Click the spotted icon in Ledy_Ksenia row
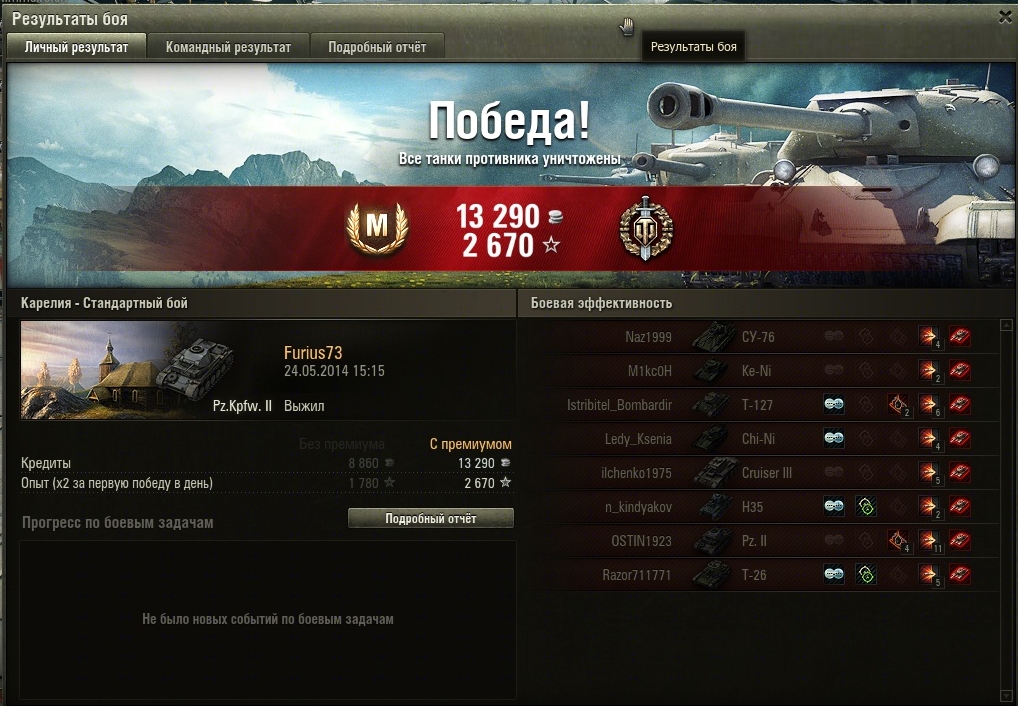The width and height of the screenshot is (1018, 706). (x=834, y=438)
